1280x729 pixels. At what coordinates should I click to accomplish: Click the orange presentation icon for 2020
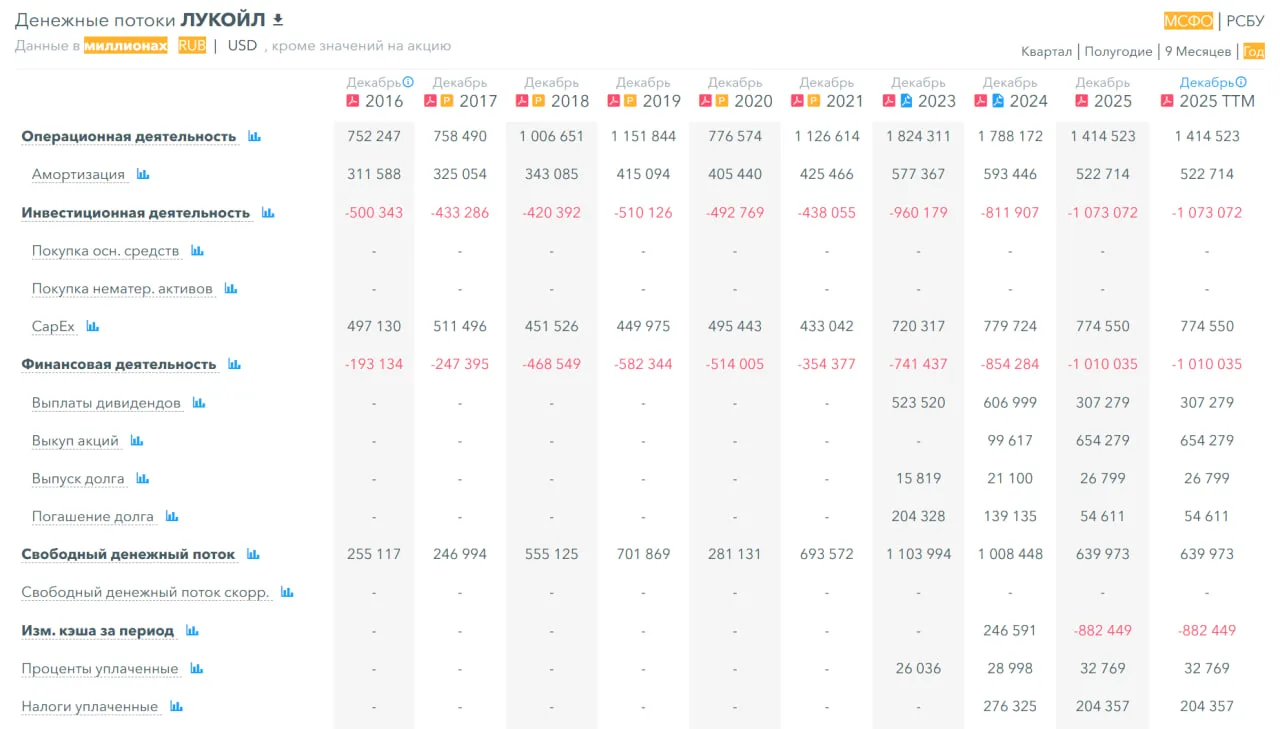[x=722, y=101]
